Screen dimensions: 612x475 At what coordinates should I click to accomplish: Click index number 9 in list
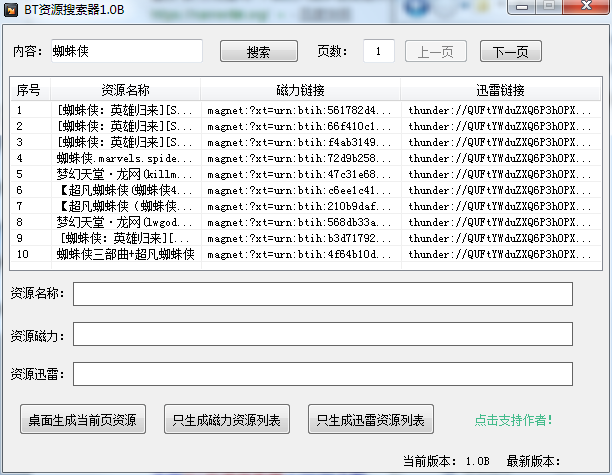coord(20,238)
